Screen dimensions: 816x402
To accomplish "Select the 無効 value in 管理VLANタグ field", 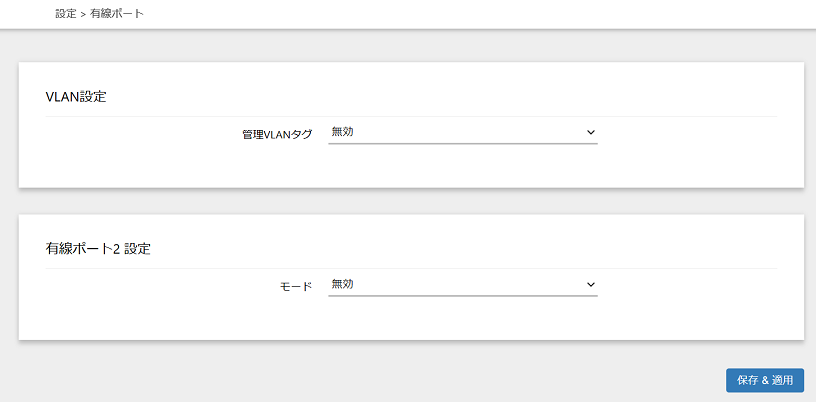I will (x=343, y=131).
